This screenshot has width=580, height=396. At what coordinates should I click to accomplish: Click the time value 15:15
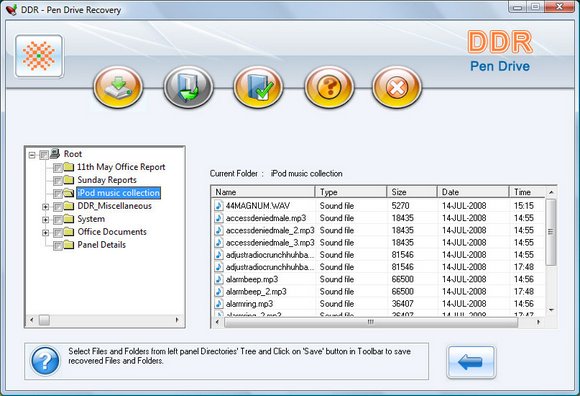[524, 206]
